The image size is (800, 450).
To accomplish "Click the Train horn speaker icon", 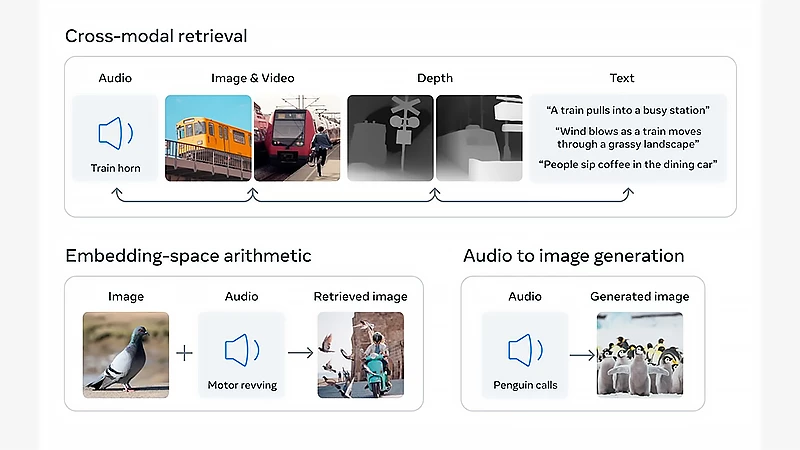I will pos(116,133).
